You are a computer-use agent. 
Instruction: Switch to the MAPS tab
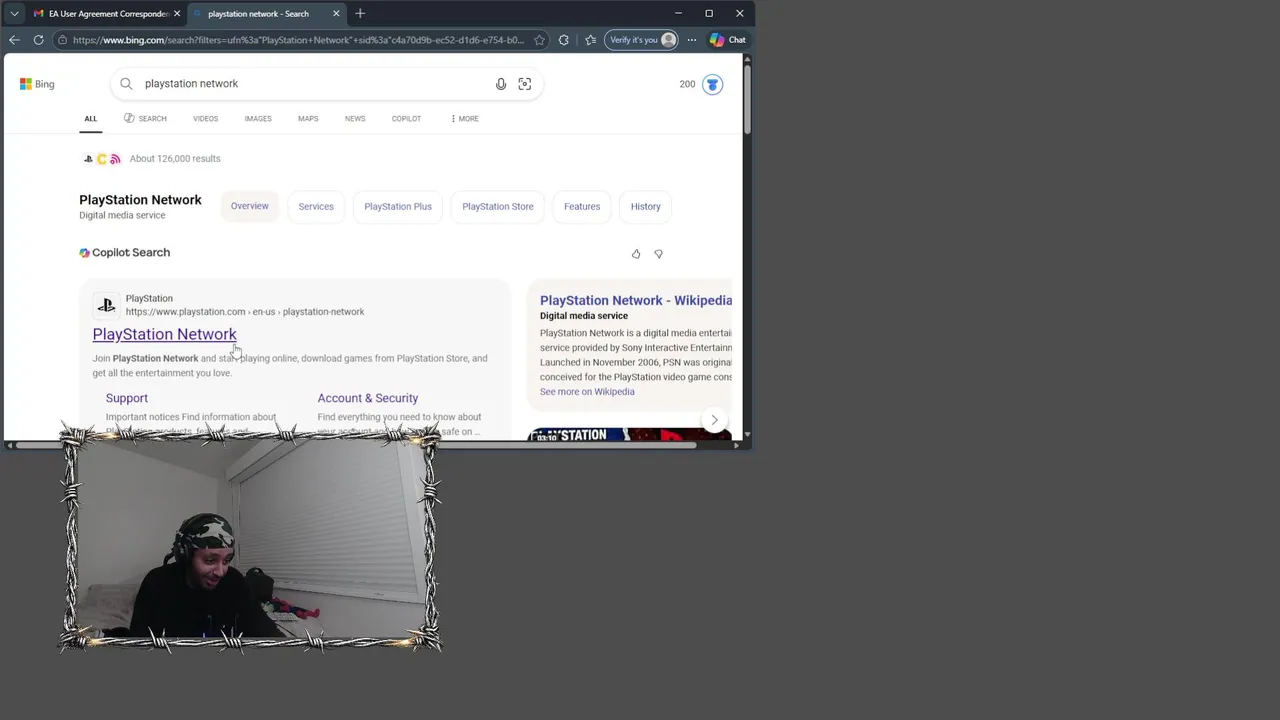(308, 118)
